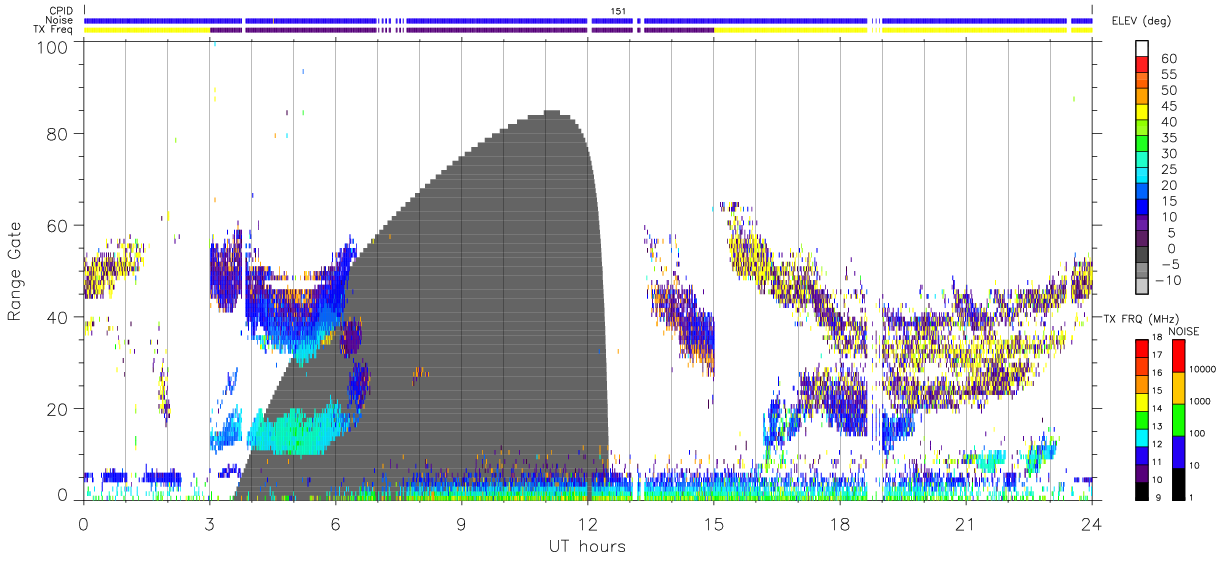Click the cyan echo patch near range gate 15

click(295, 430)
